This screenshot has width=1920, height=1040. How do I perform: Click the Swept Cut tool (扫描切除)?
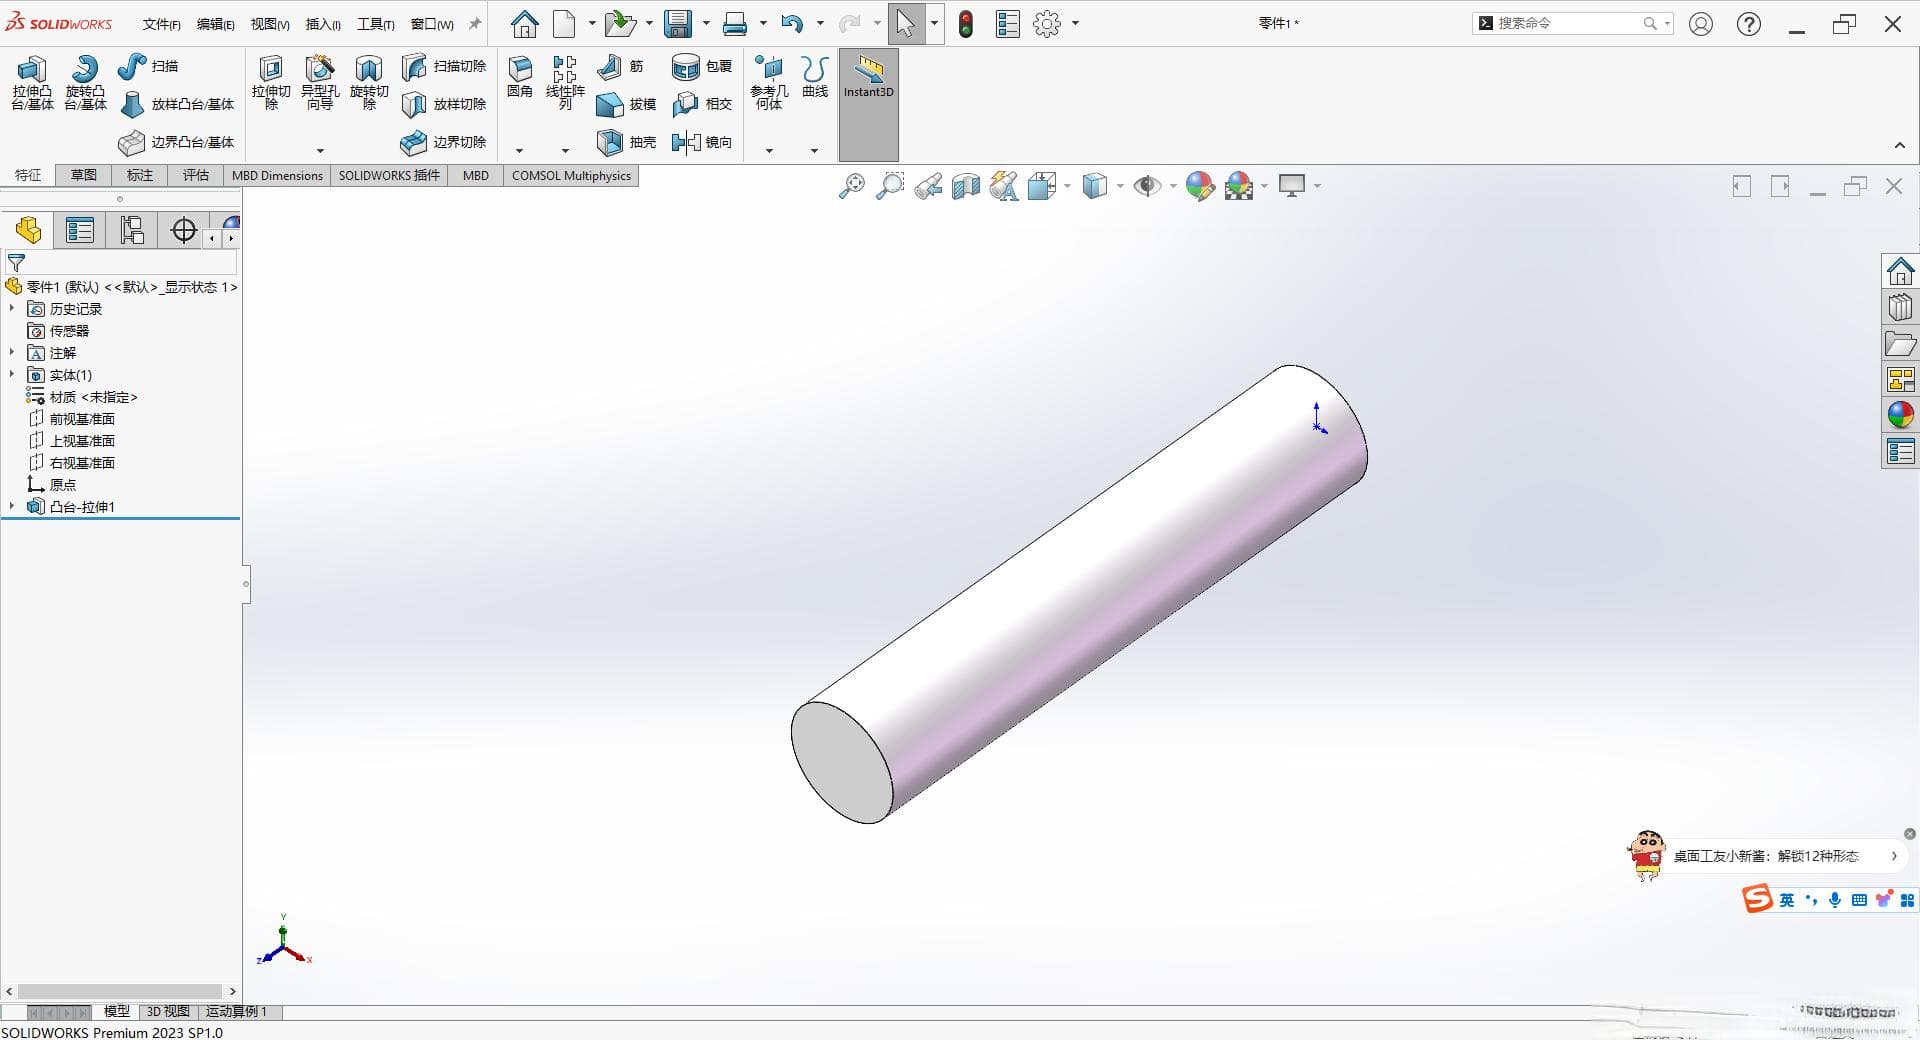click(444, 66)
